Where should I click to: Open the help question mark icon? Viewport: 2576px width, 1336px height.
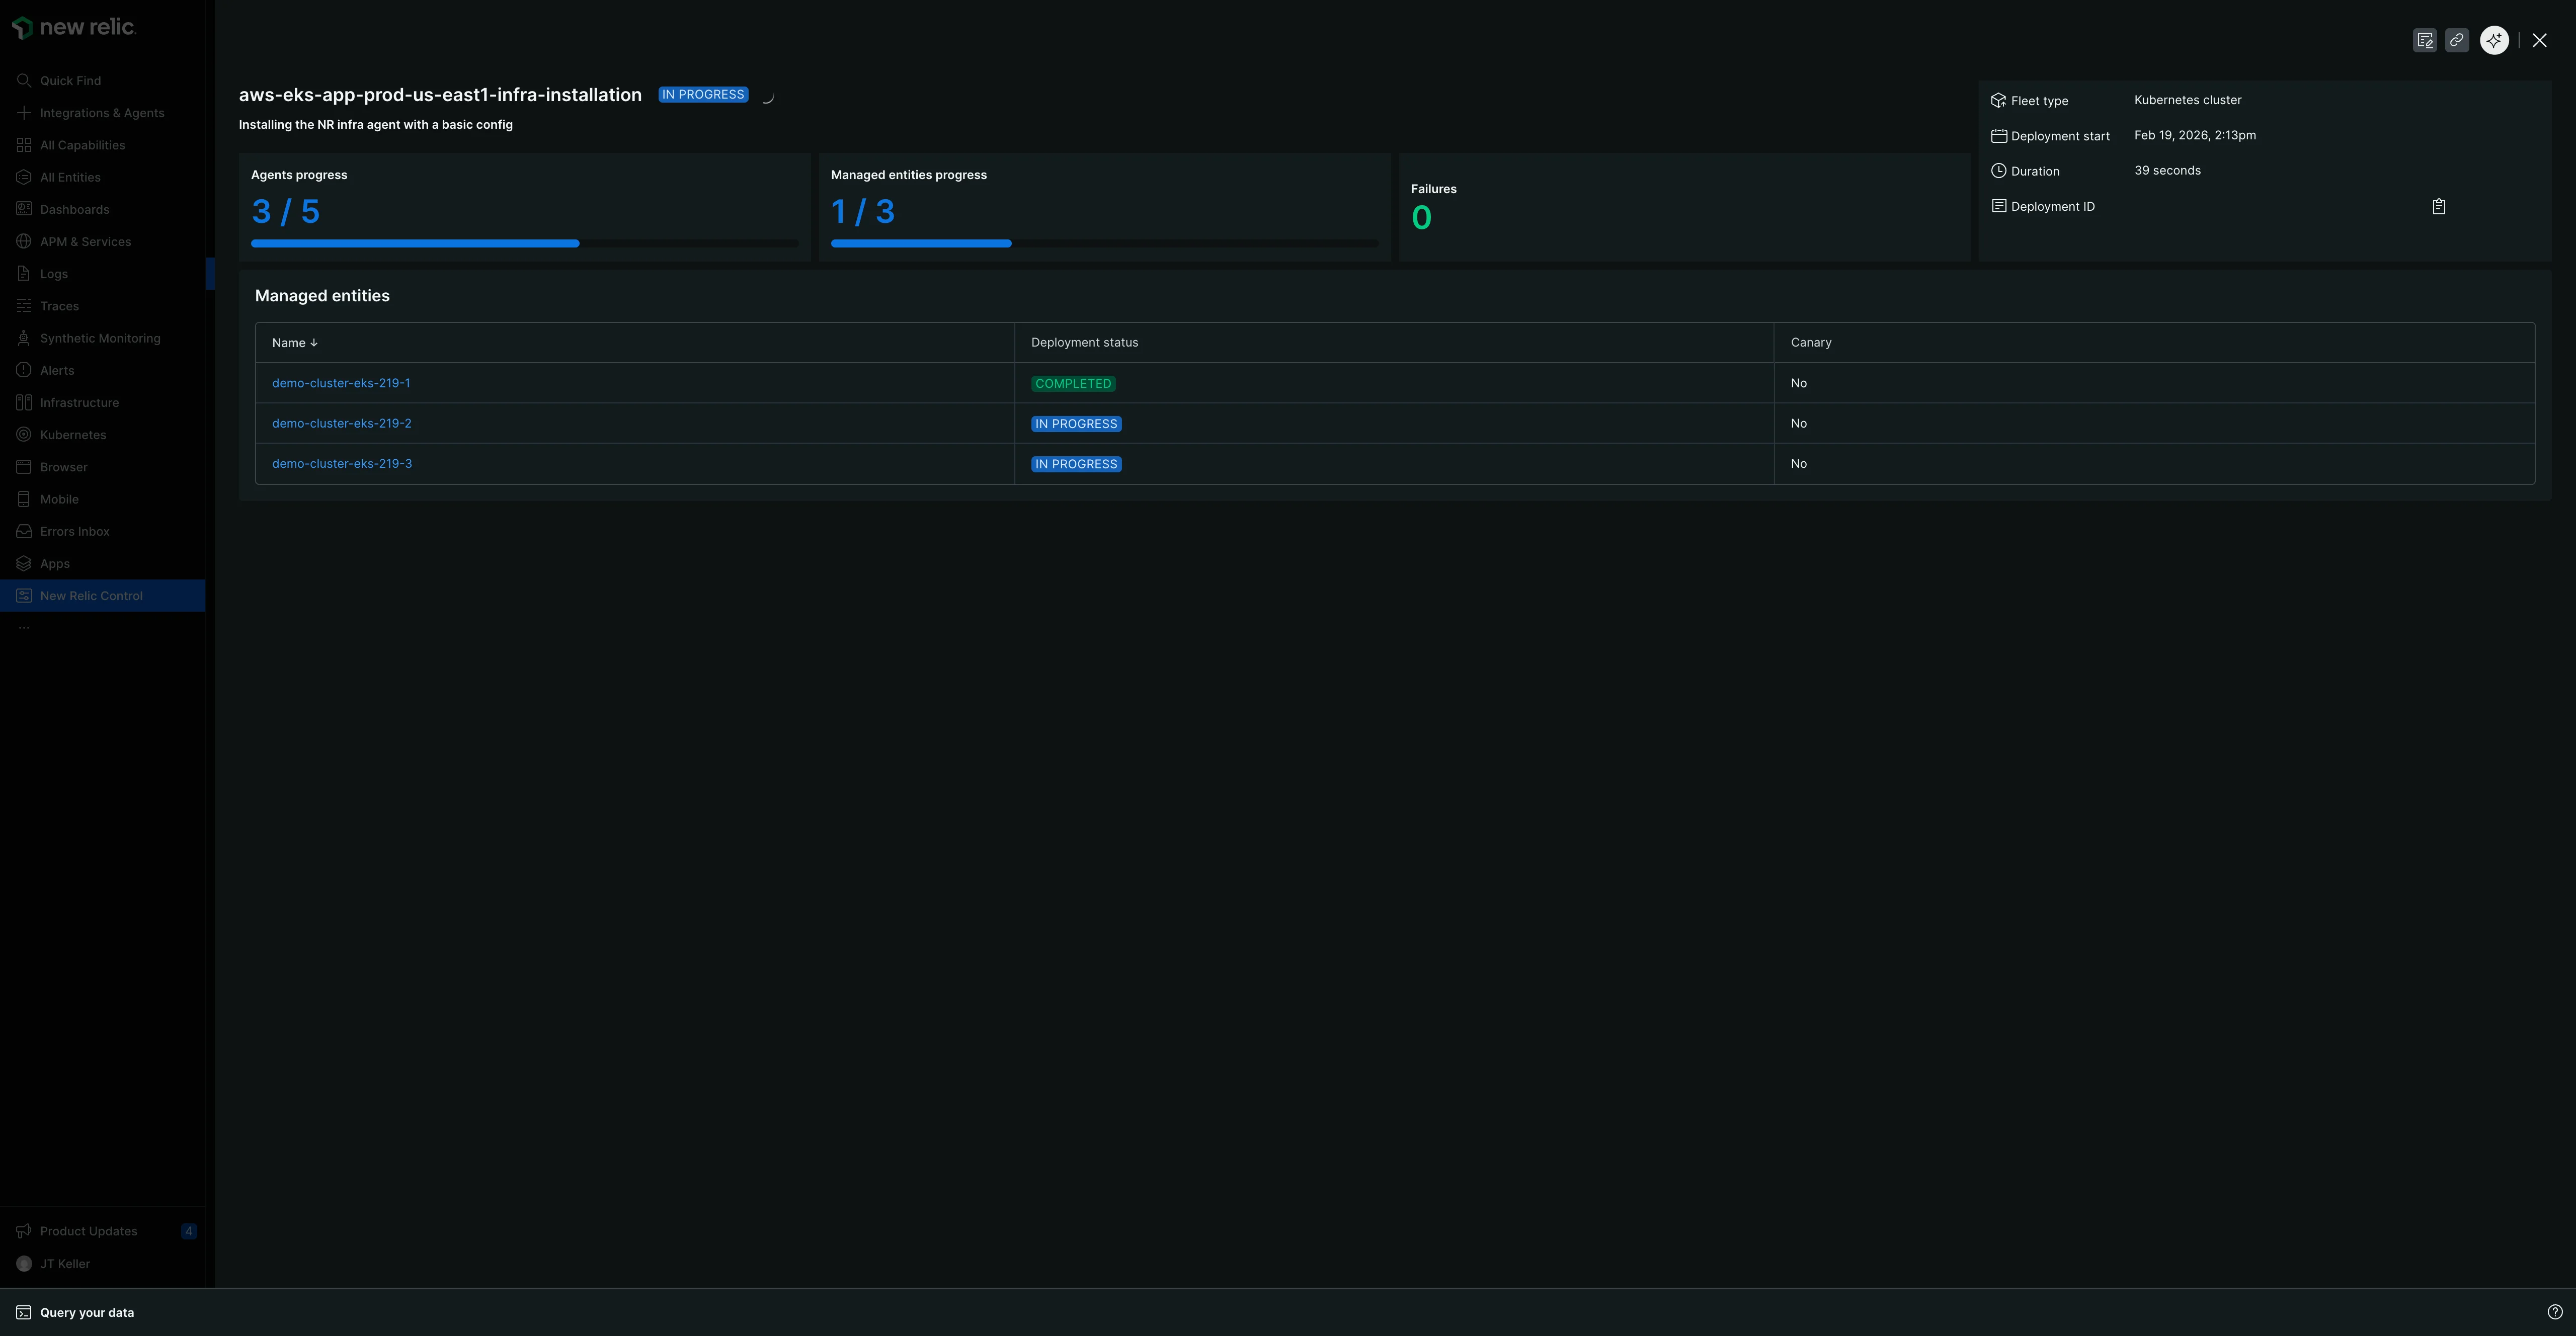(x=2554, y=1312)
